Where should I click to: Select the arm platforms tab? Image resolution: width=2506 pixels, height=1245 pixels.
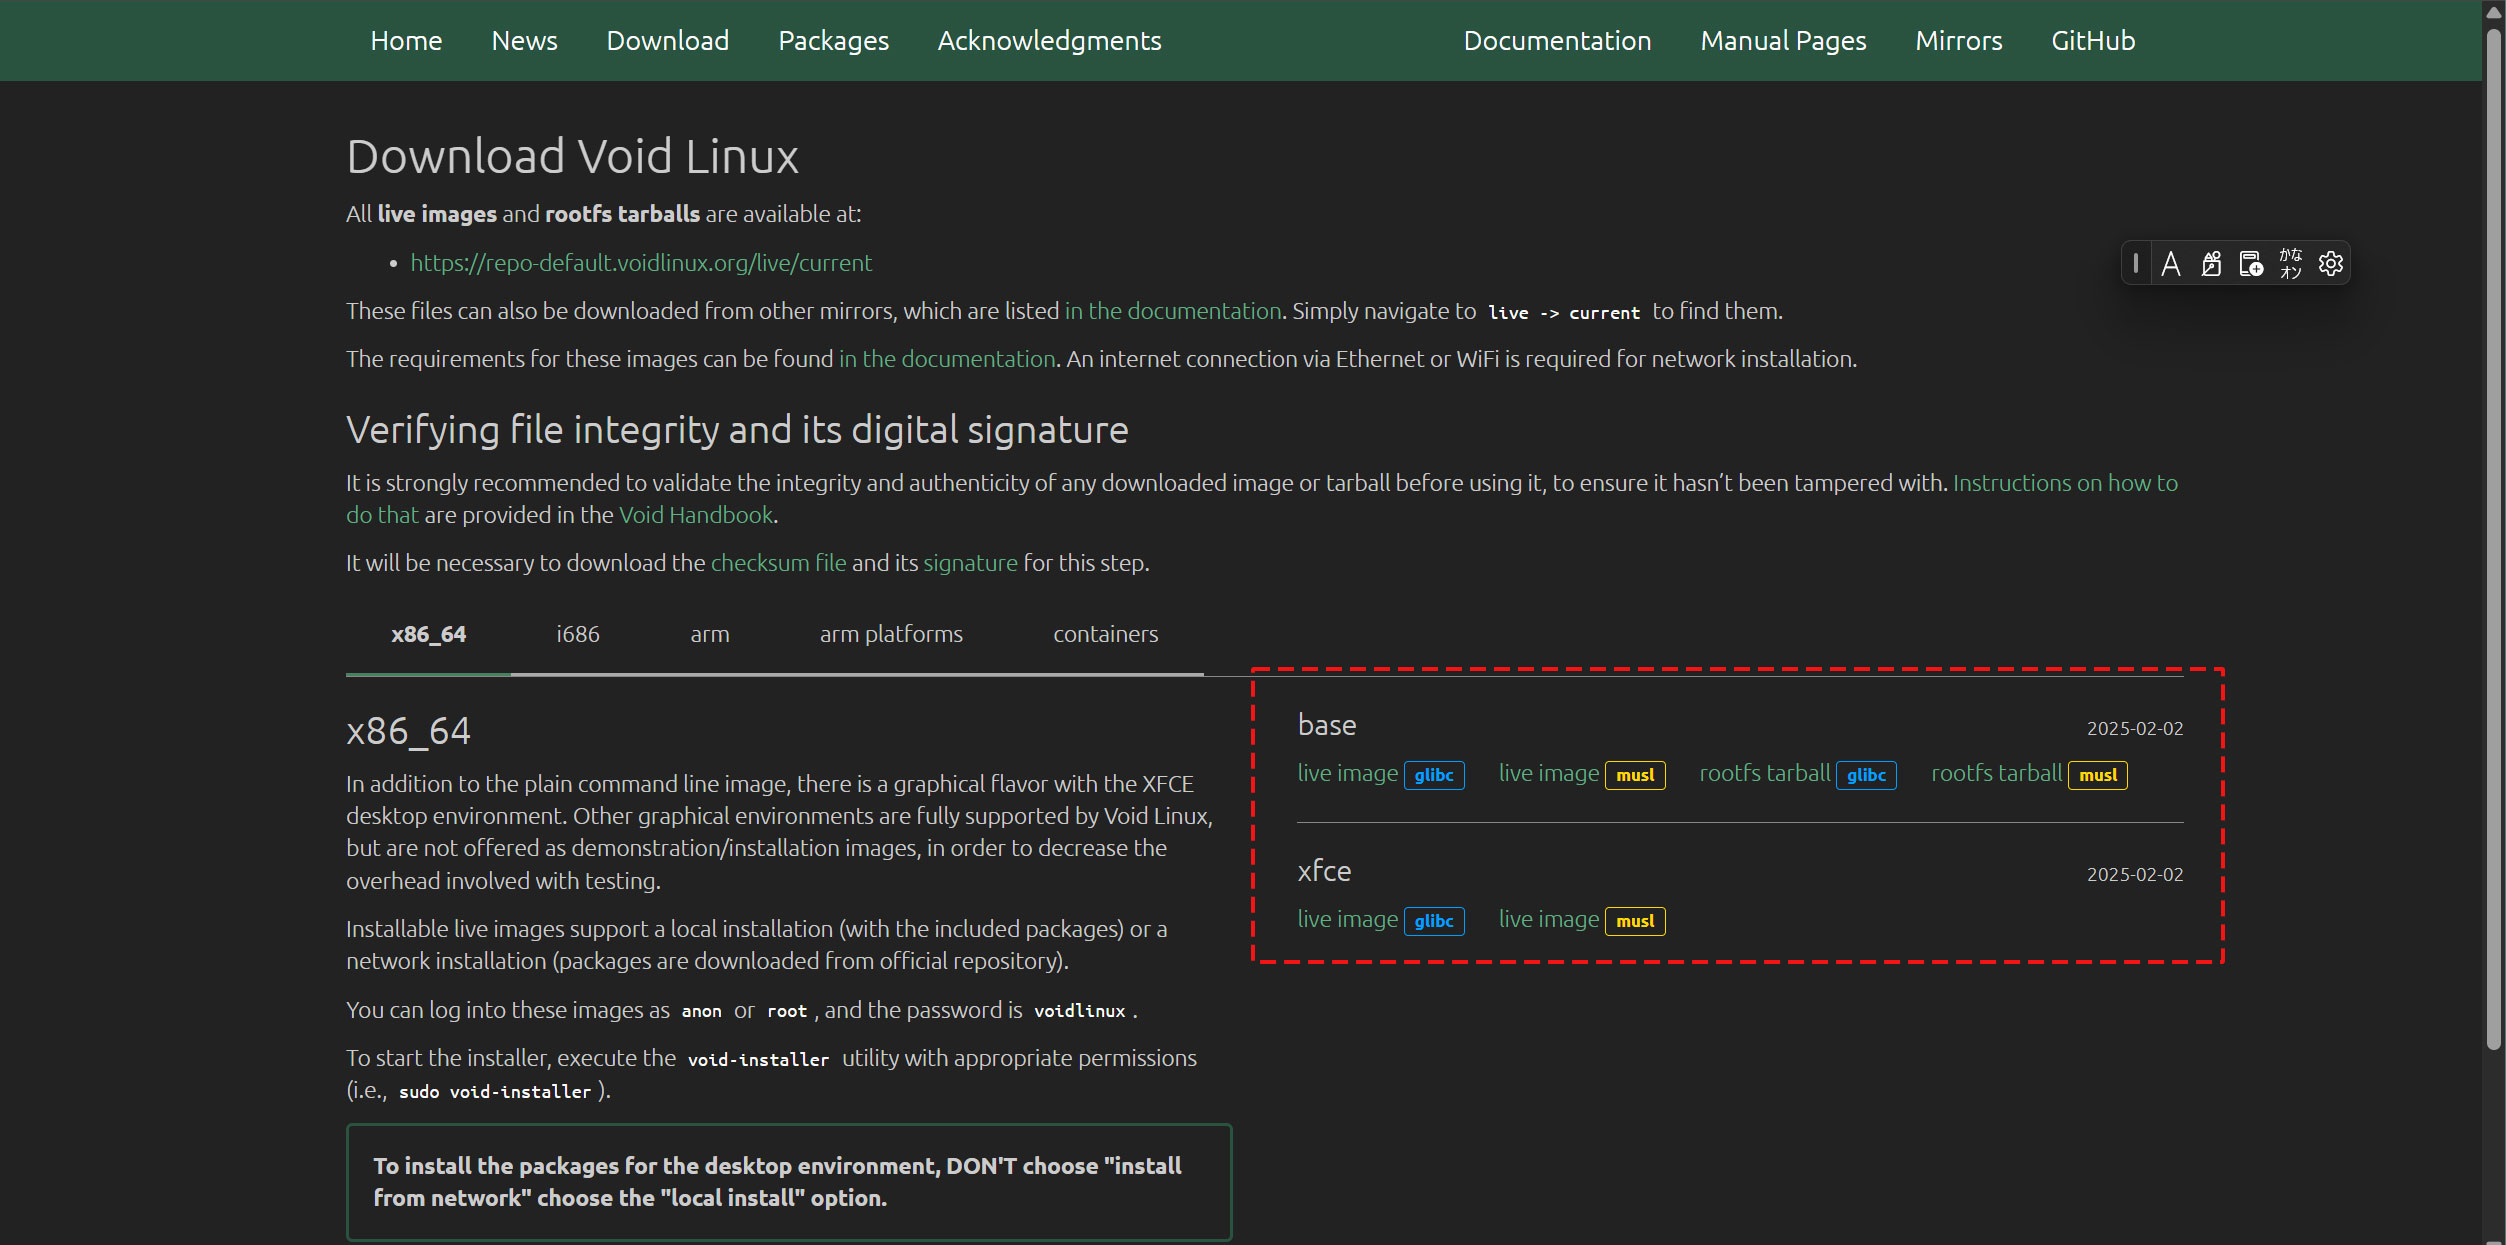(891, 634)
